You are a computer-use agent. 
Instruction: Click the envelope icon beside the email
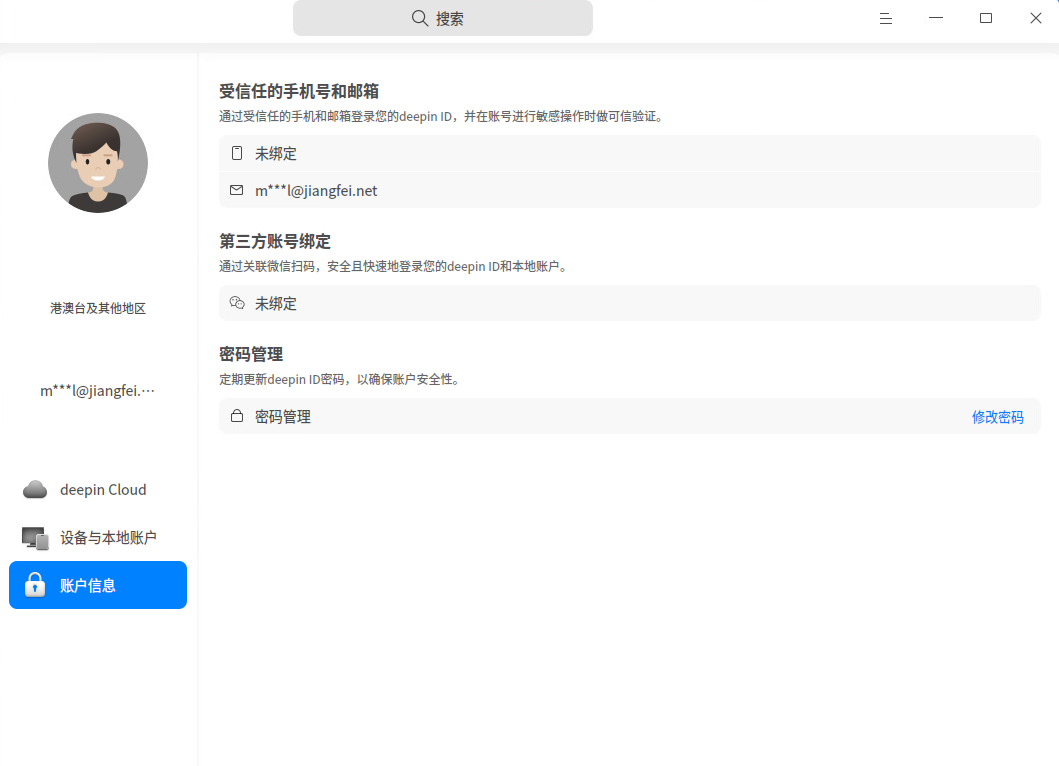[236, 190]
